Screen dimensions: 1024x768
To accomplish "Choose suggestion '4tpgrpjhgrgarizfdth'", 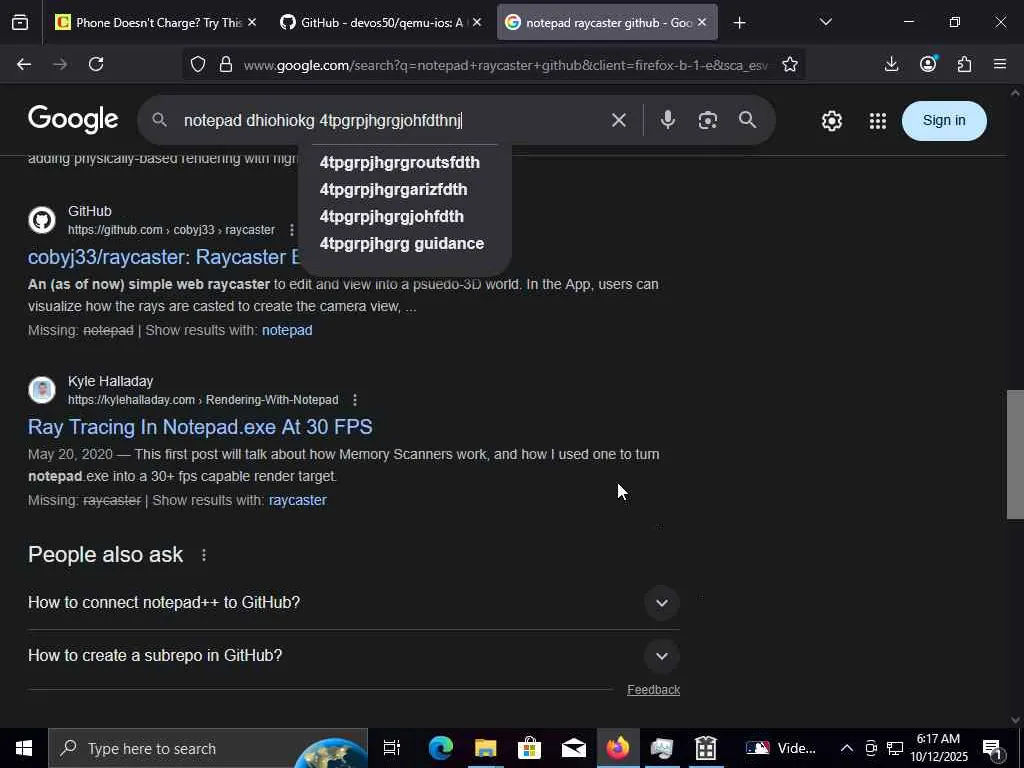I will coord(393,189).
